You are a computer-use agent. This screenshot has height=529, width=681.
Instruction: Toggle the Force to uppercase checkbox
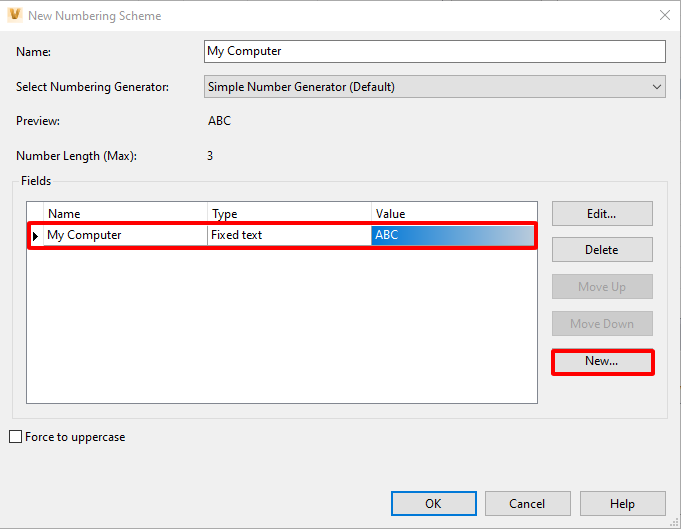(16, 436)
